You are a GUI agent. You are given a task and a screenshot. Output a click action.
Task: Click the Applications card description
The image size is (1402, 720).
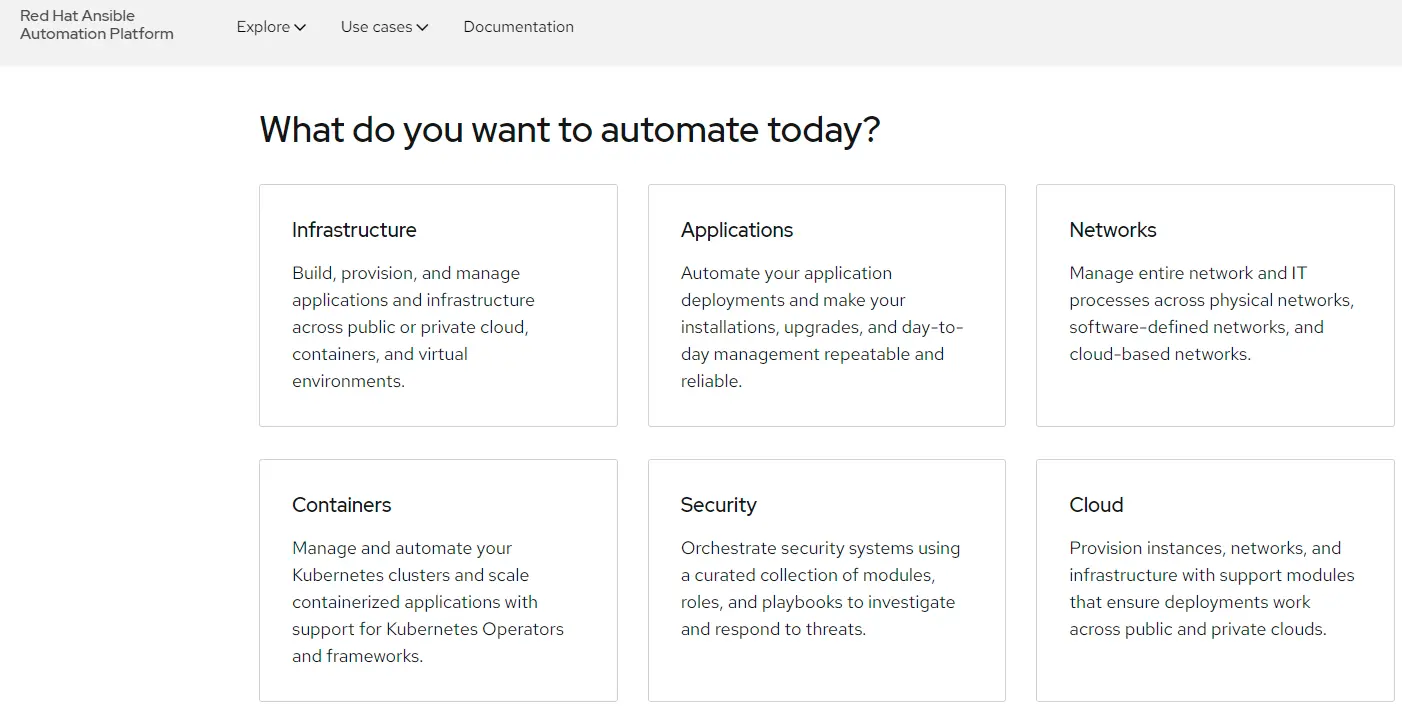tap(821, 327)
